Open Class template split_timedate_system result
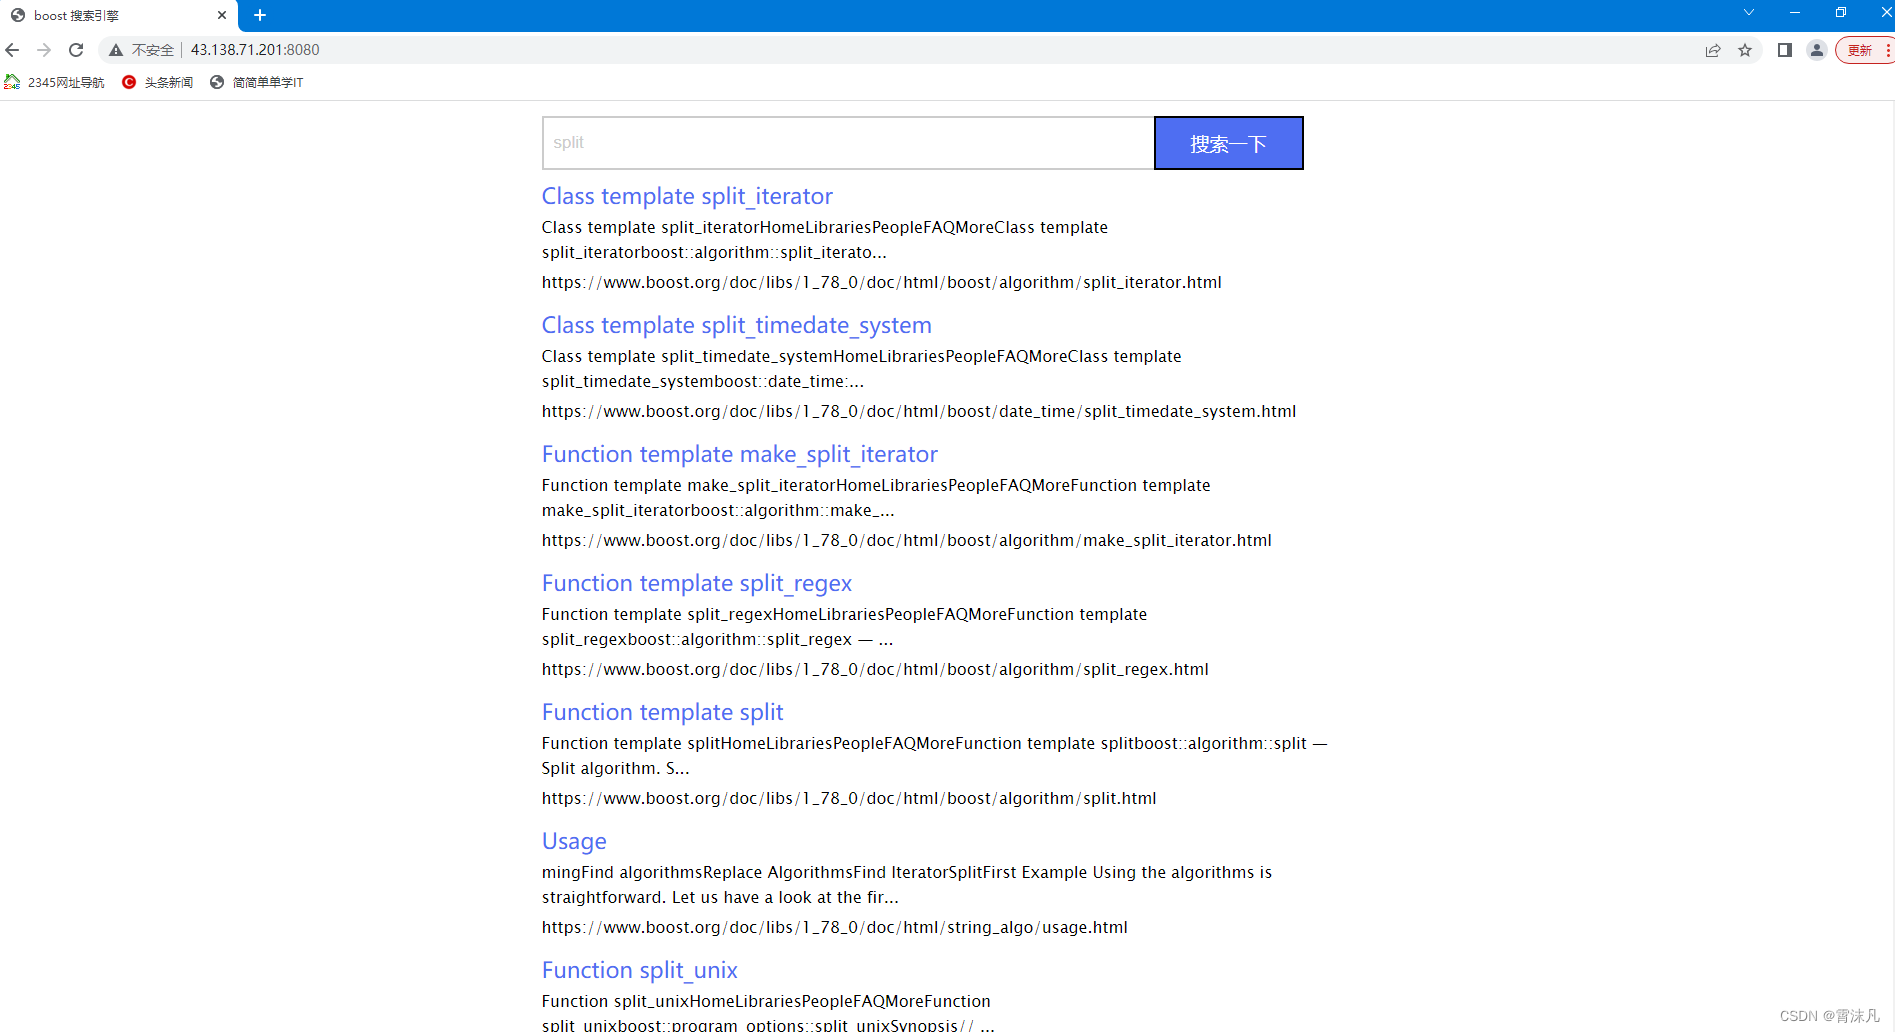This screenshot has width=1895, height=1032. [737, 325]
